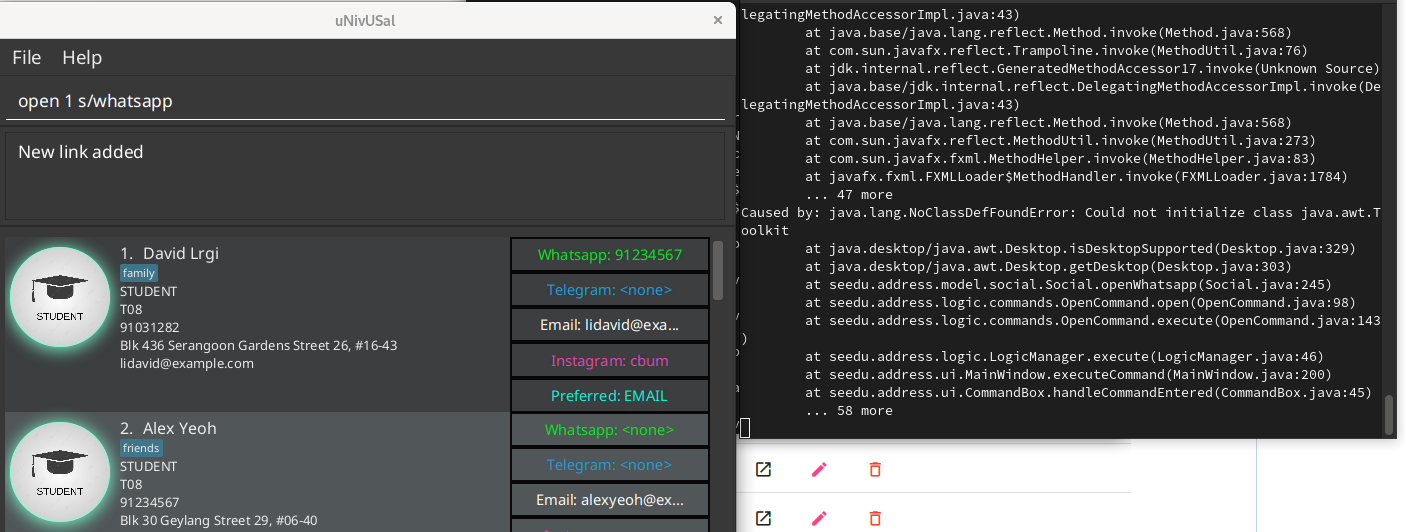The image size is (1405, 532).
Task: Open Alex Yeoh's Telegram: <none> entry
Action: tap(610, 465)
